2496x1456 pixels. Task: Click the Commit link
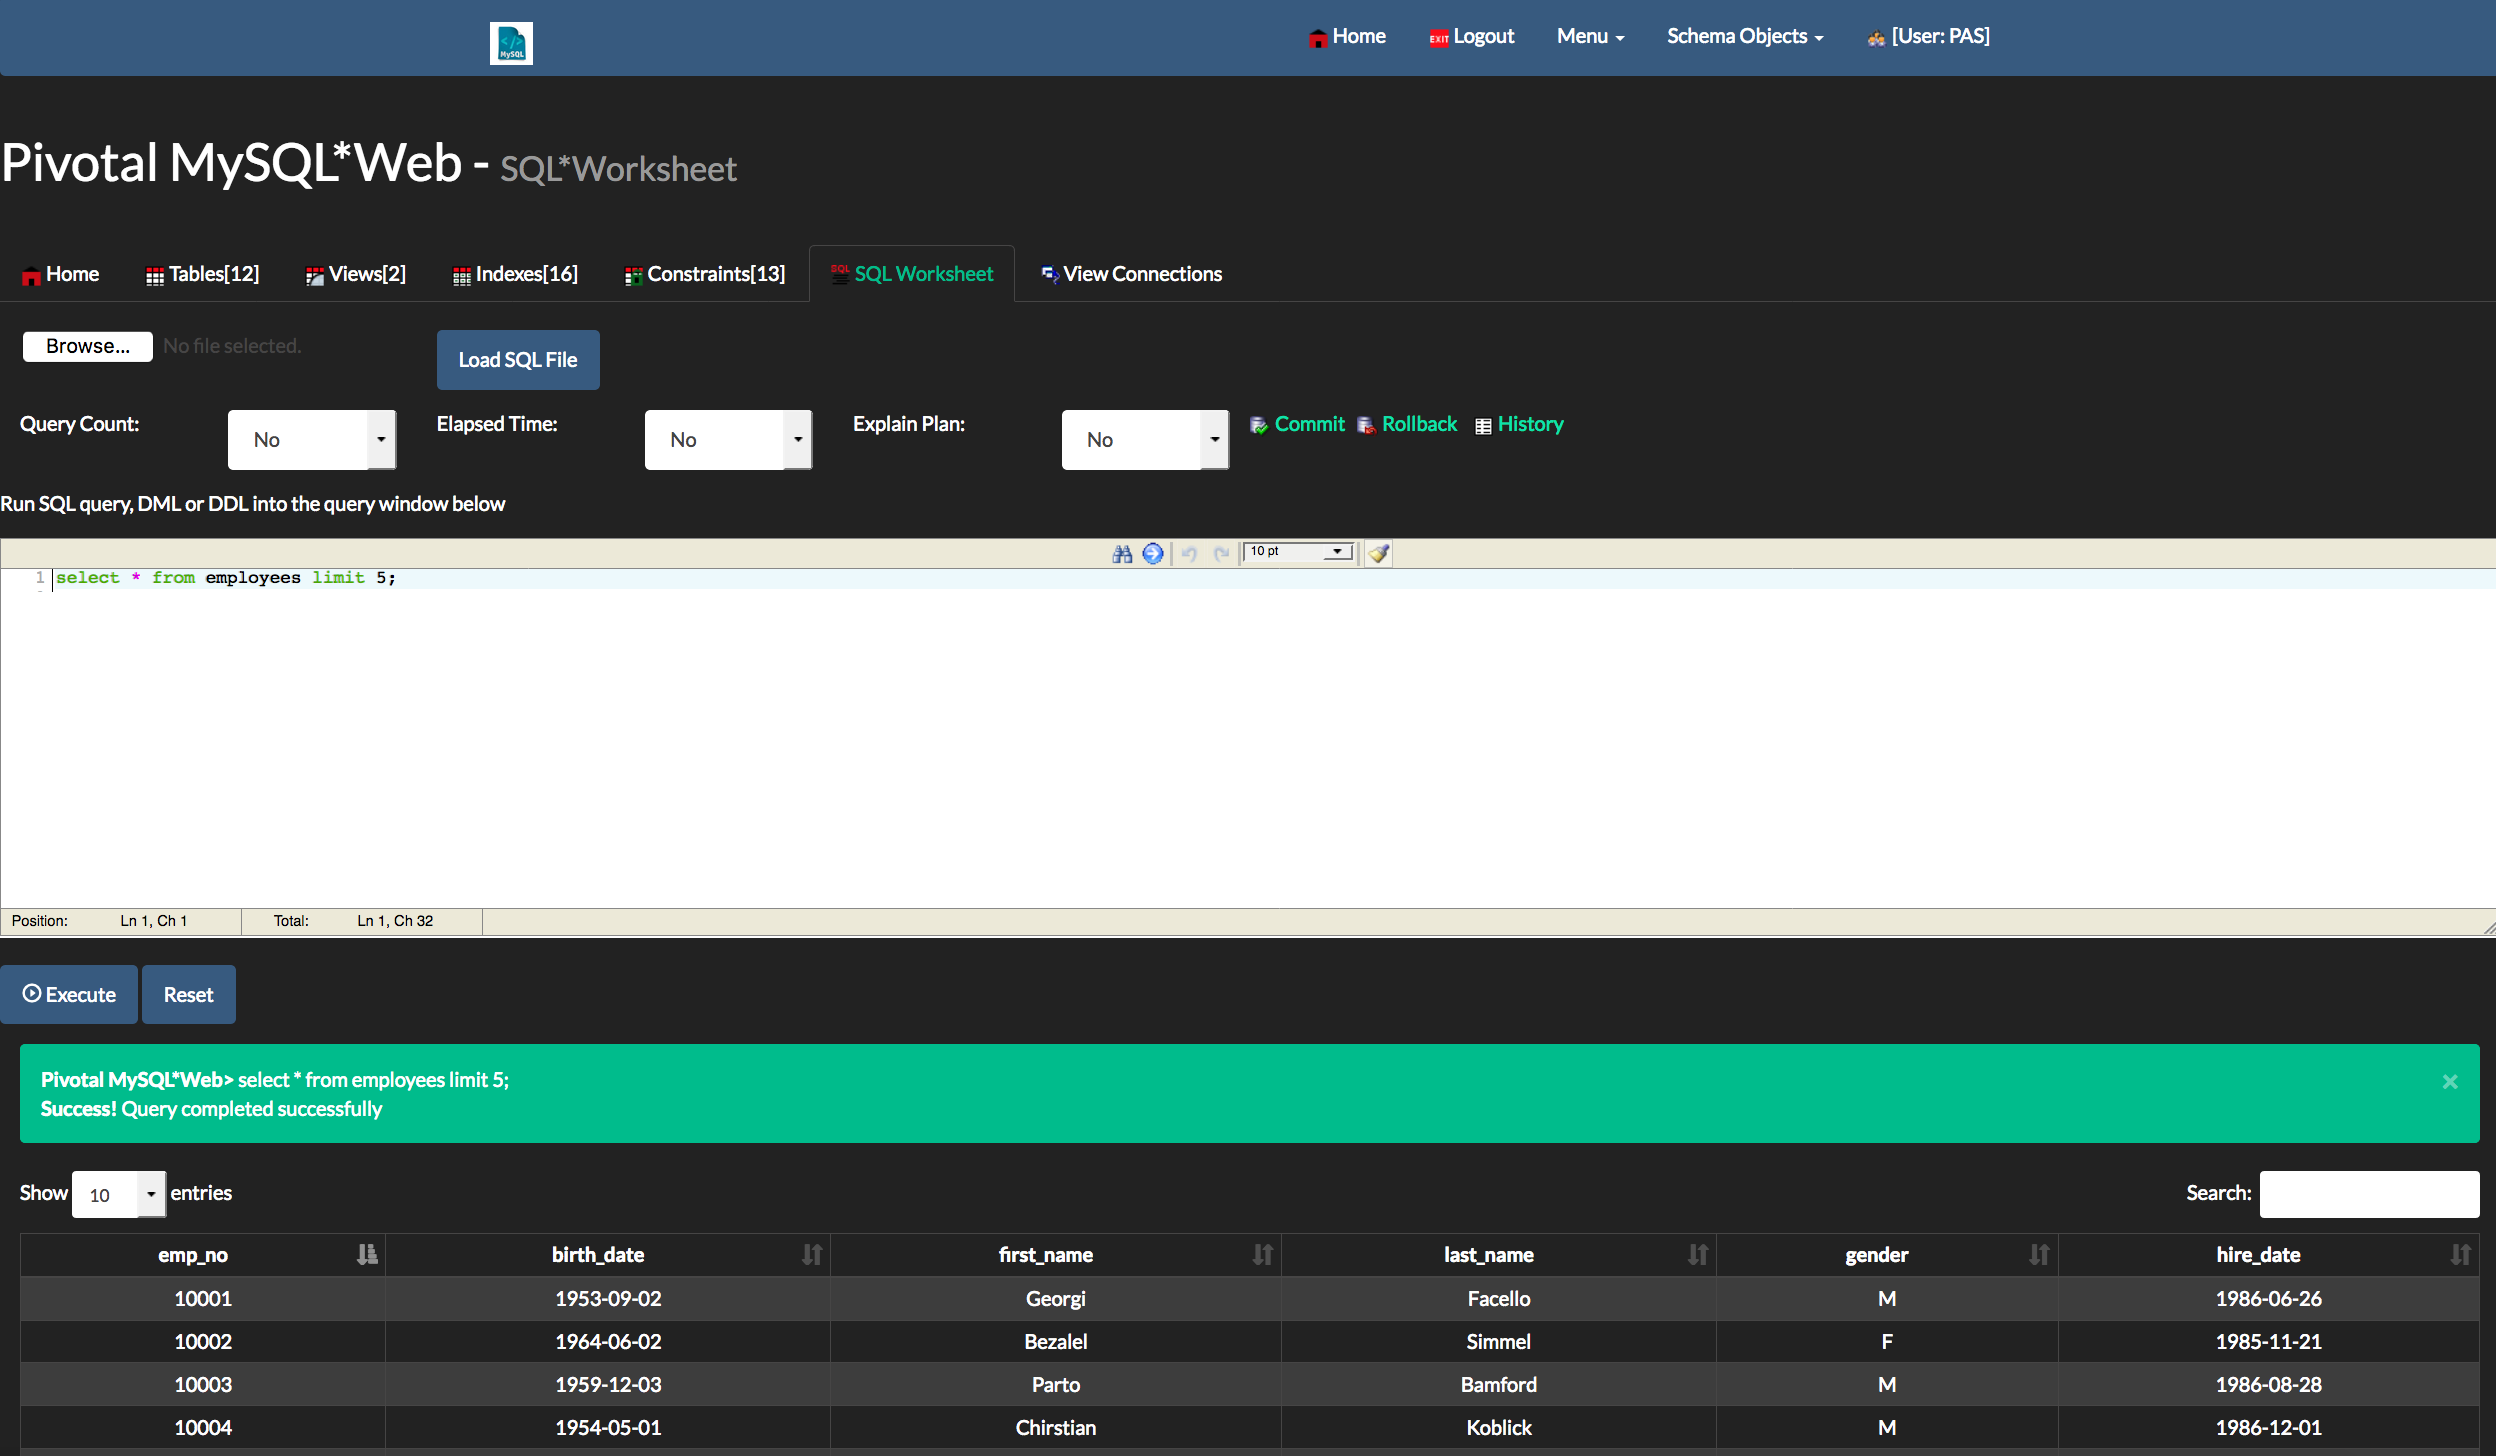(1309, 424)
